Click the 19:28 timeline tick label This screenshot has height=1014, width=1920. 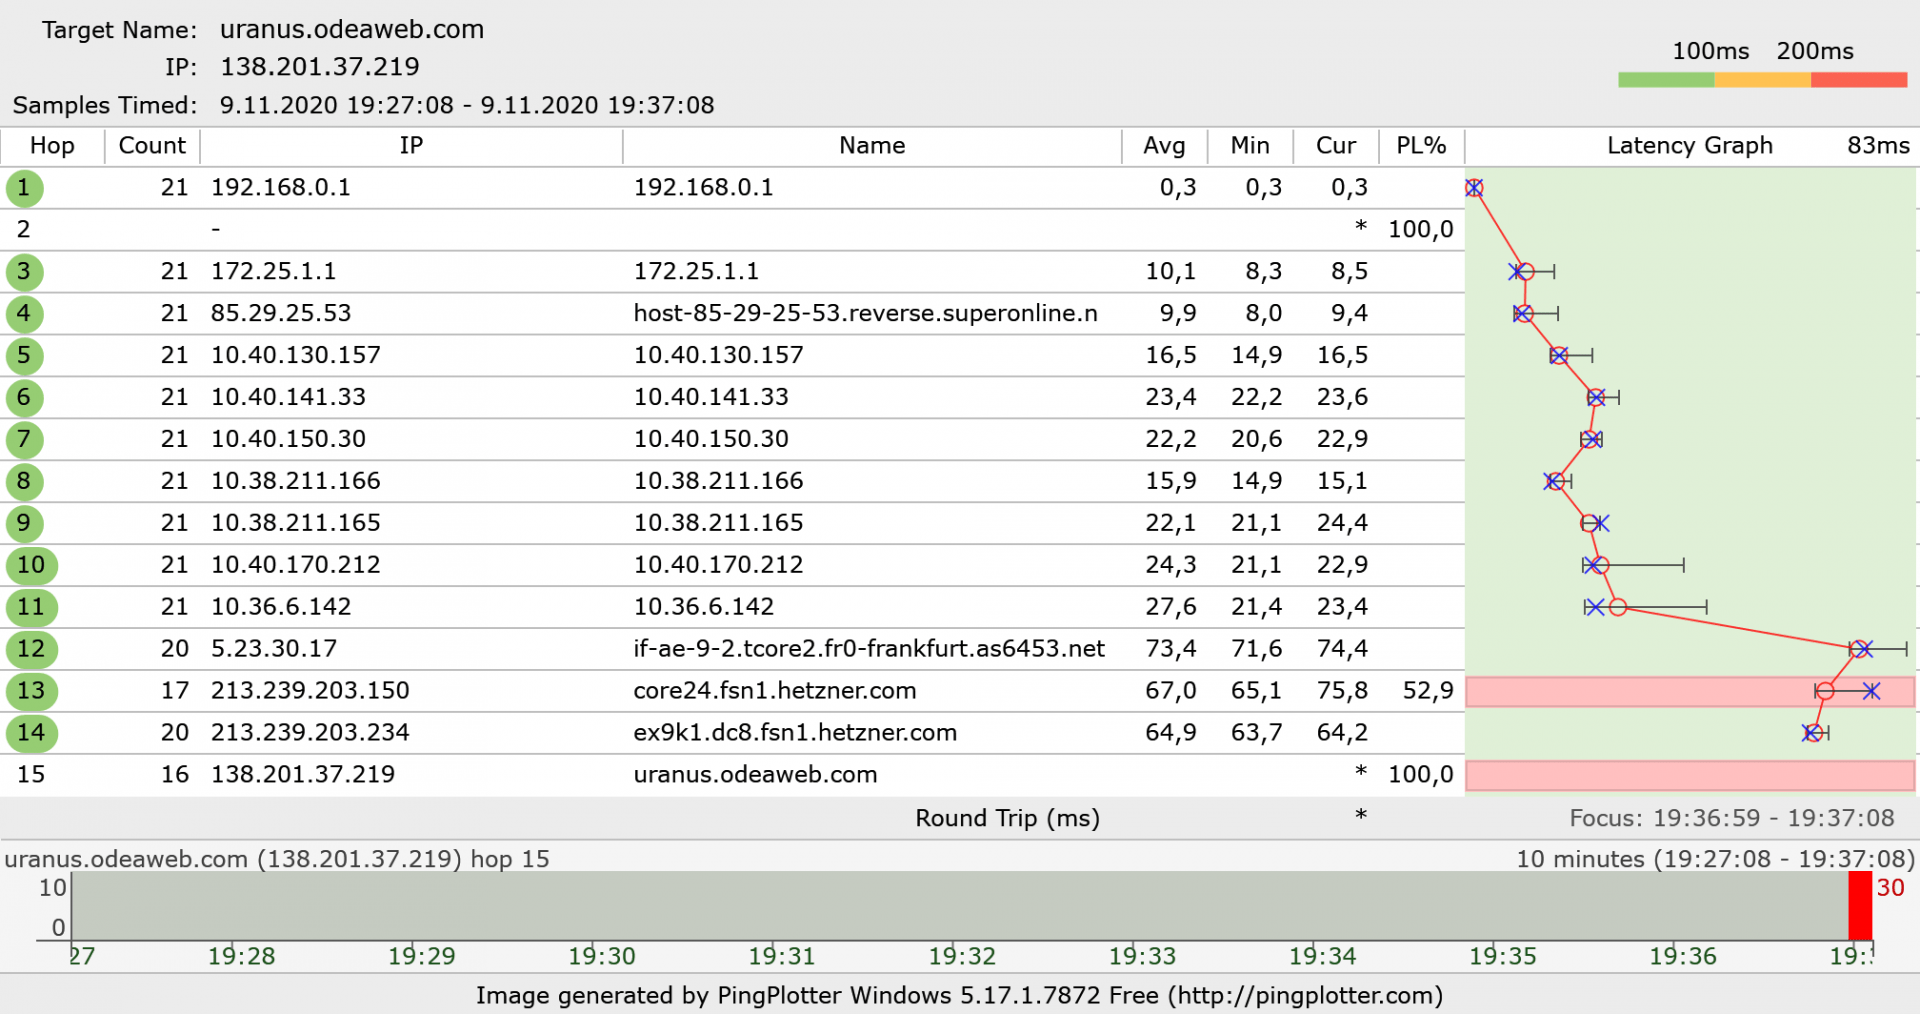241,957
